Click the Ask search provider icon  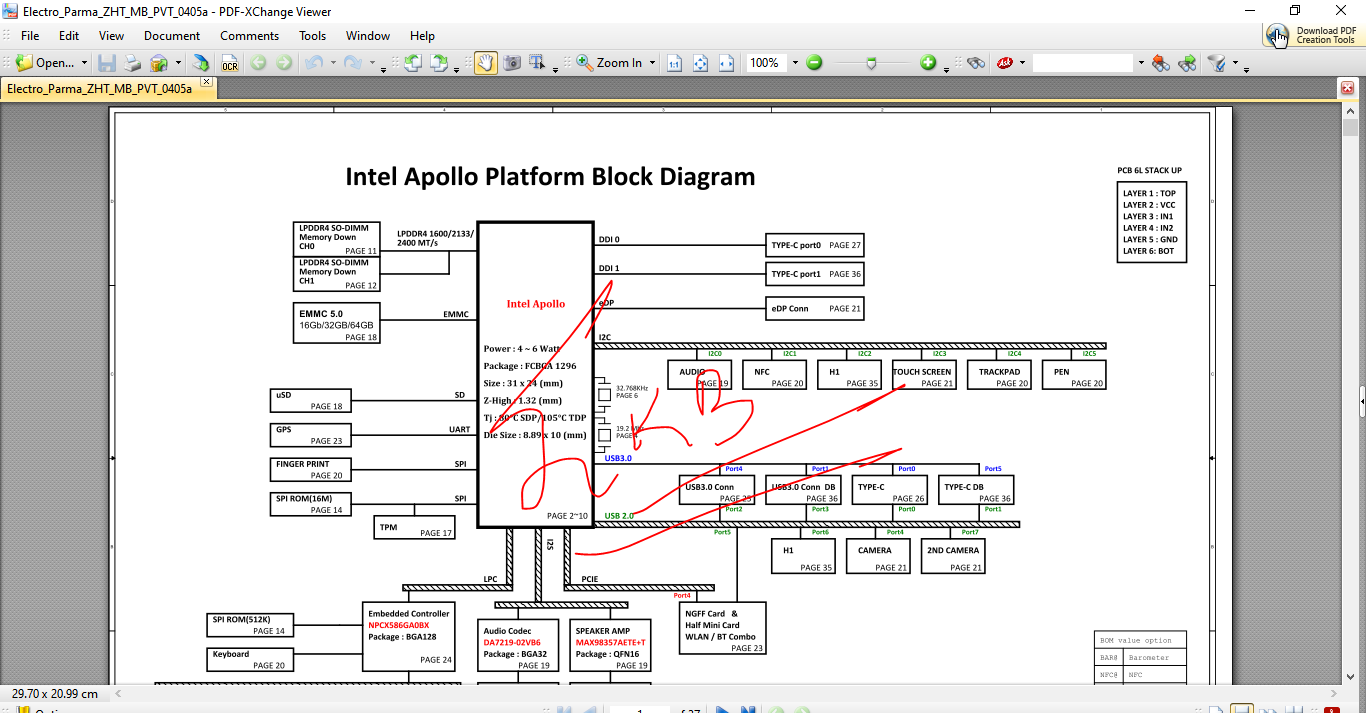point(1004,62)
